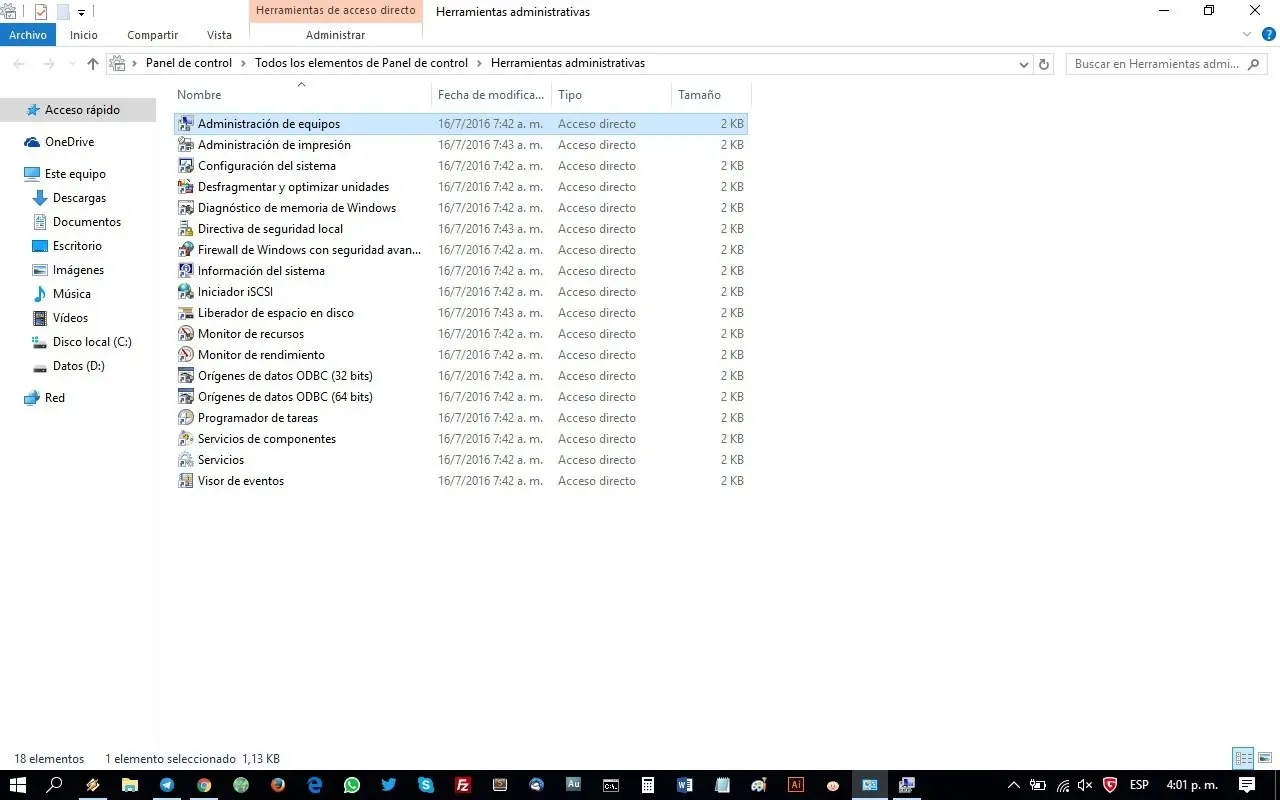Switch to large icons view in status bar
Image resolution: width=1280 pixels, height=800 pixels.
point(1265,758)
